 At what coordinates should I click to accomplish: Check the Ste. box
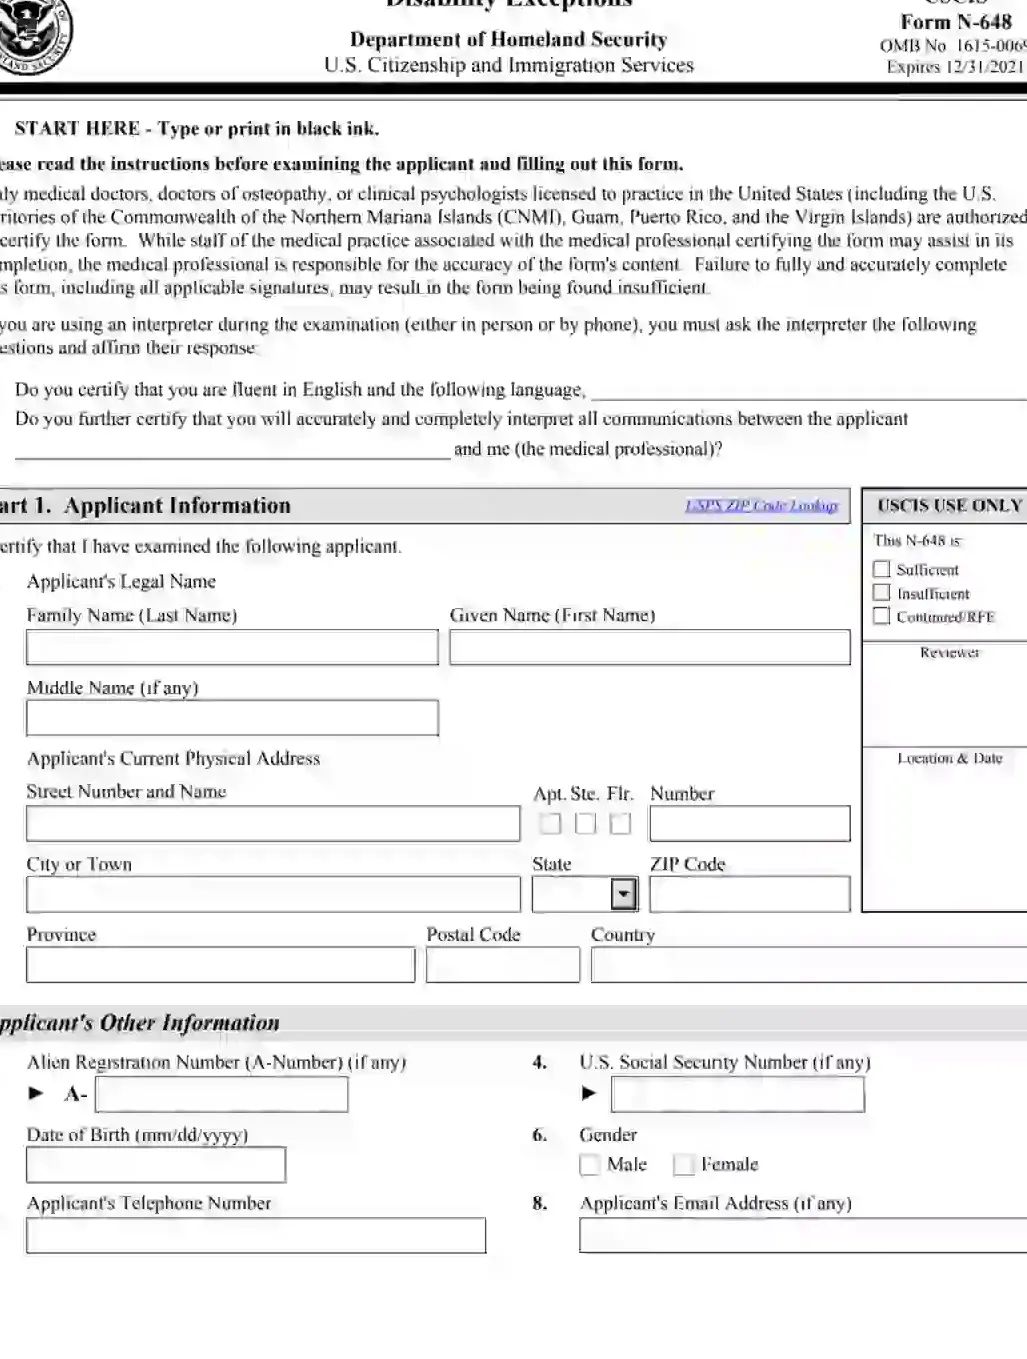(x=586, y=824)
